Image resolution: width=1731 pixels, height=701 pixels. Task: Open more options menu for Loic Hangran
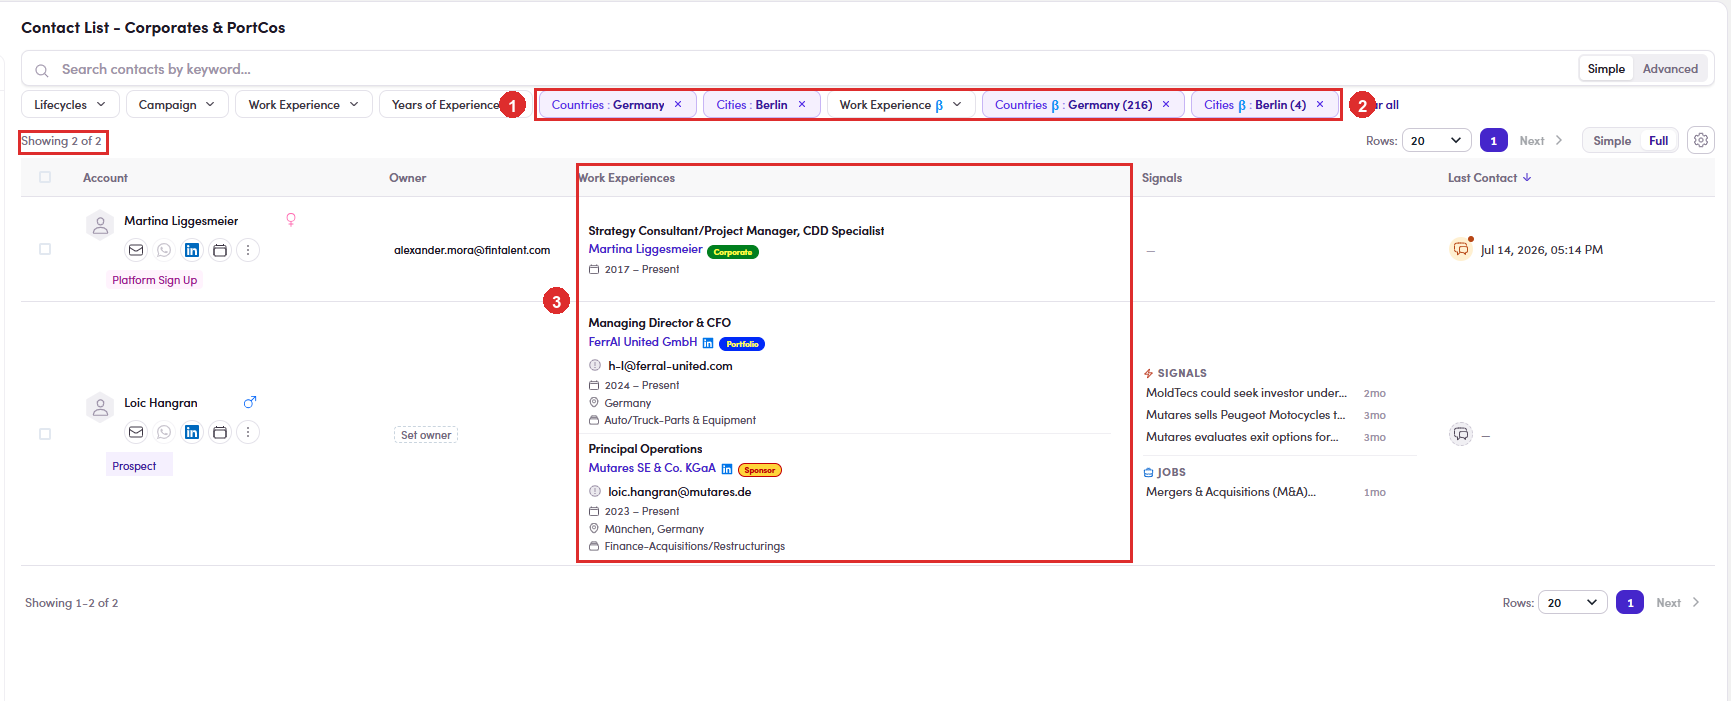(248, 432)
